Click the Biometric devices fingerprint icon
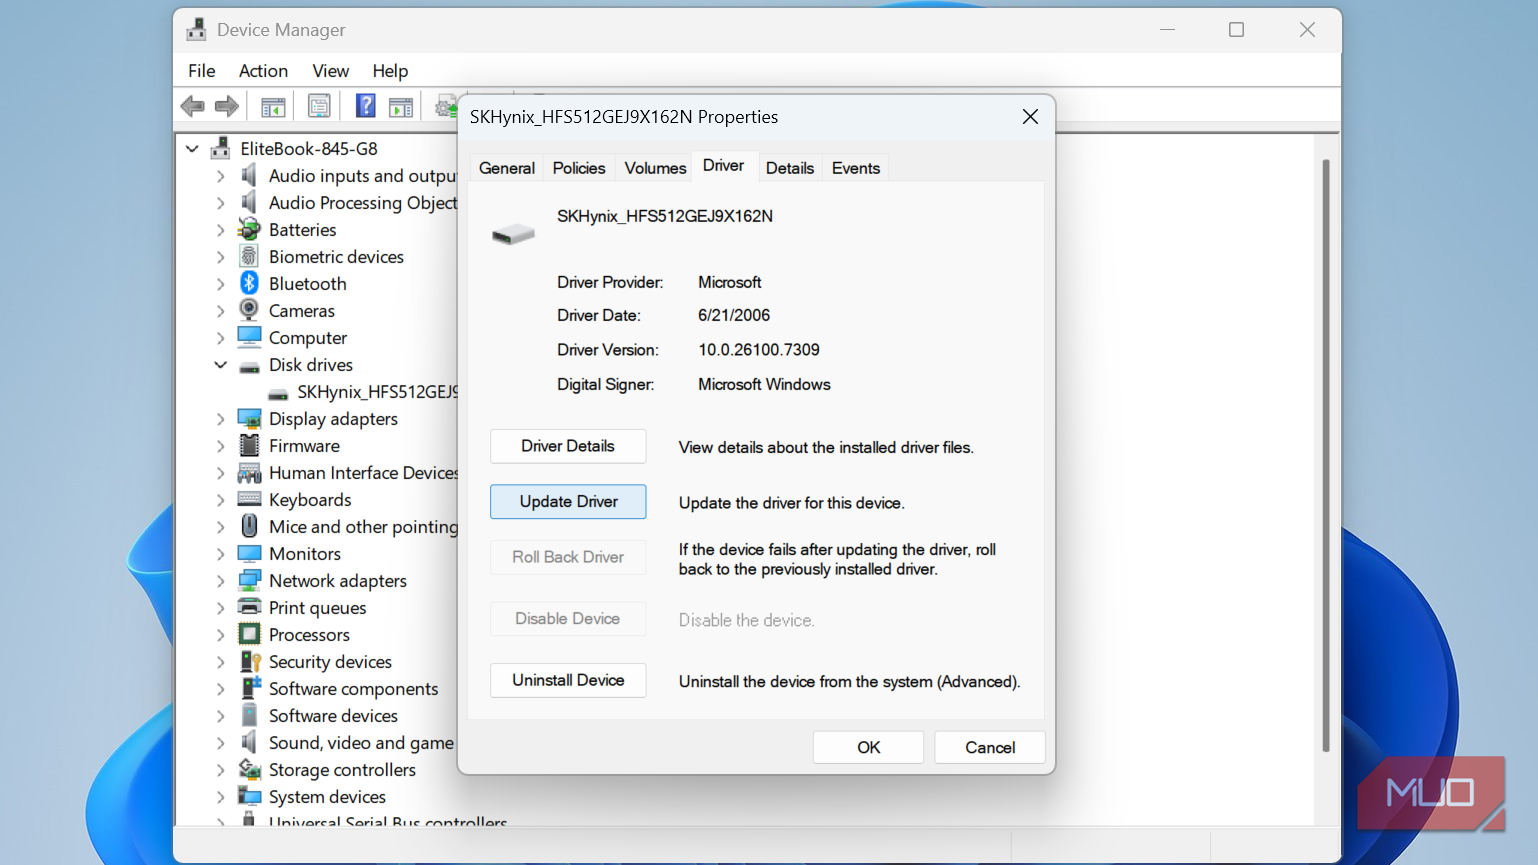This screenshot has height=865, width=1538. [249, 257]
